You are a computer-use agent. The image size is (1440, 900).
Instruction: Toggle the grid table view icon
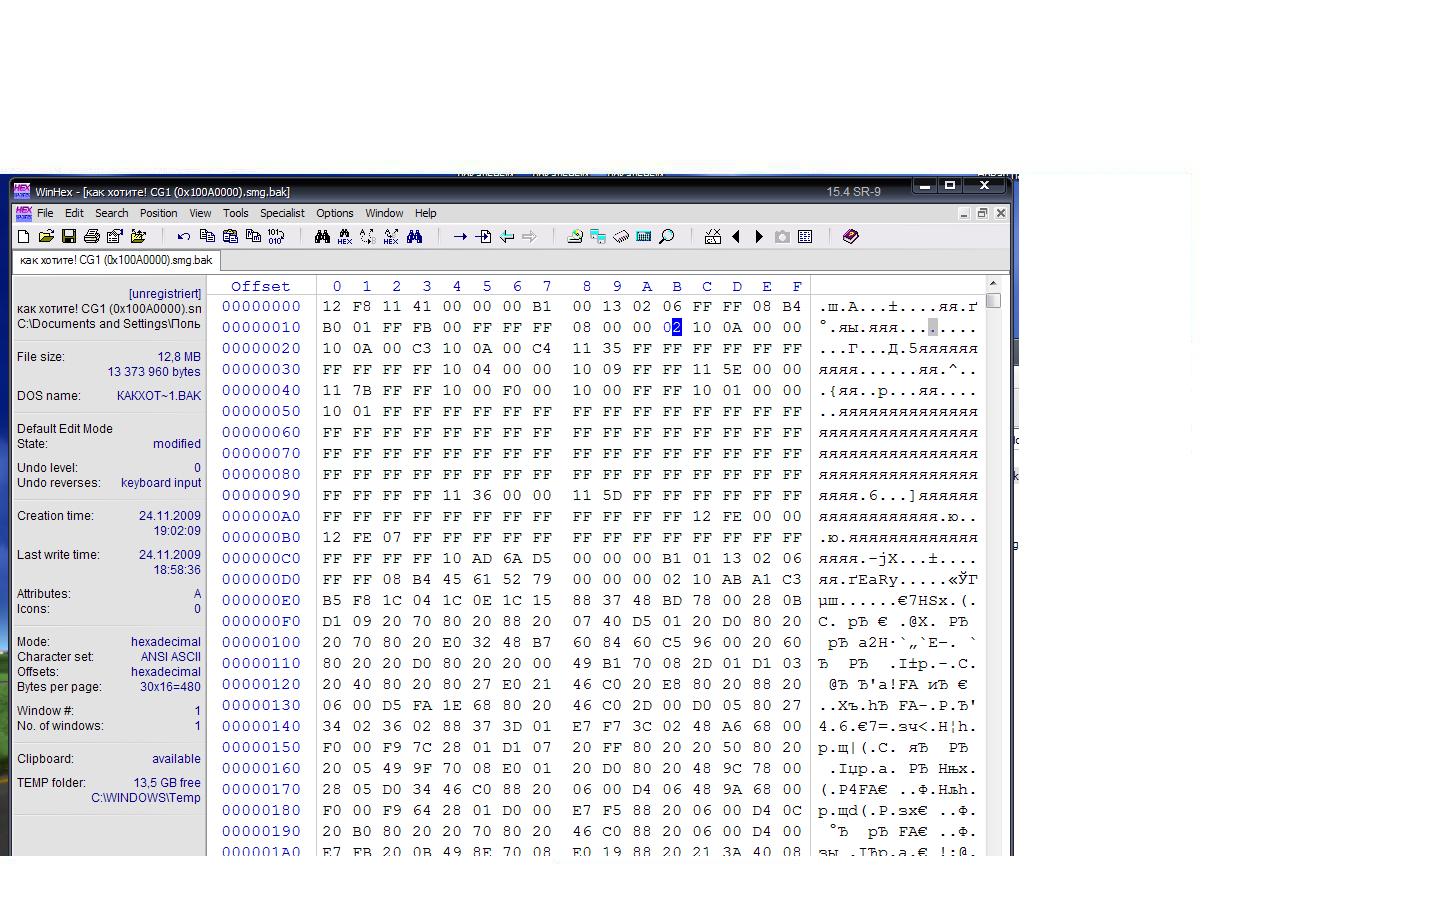[805, 237]
